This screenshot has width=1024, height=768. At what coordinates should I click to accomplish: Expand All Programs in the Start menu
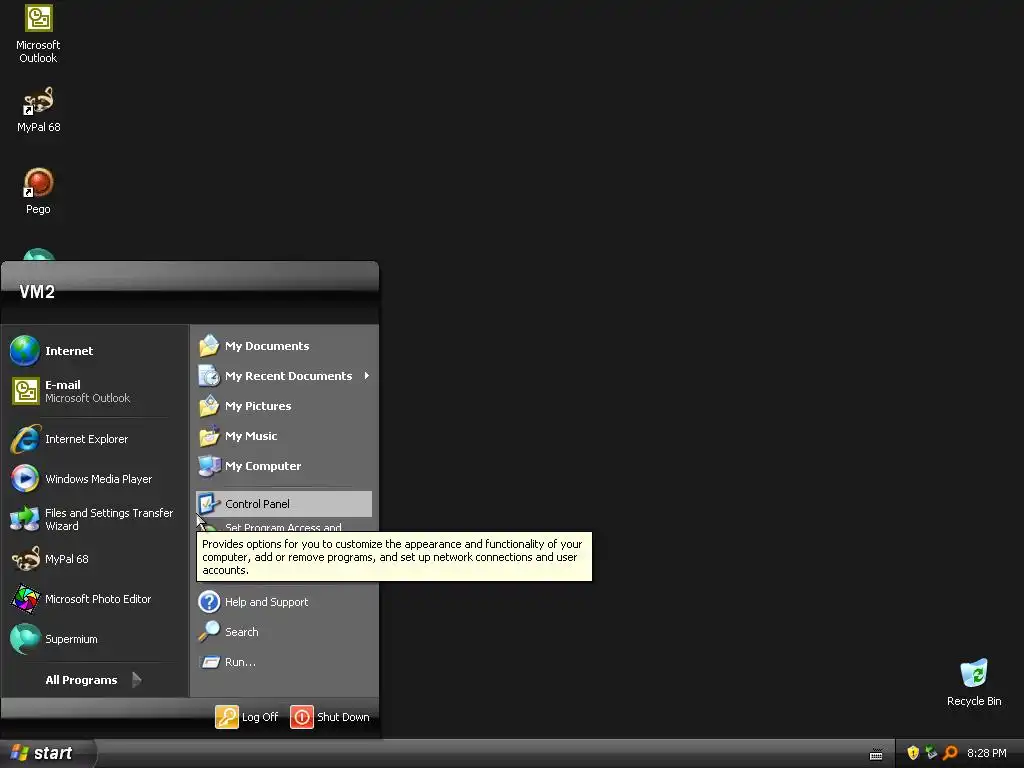pos(93,680)
